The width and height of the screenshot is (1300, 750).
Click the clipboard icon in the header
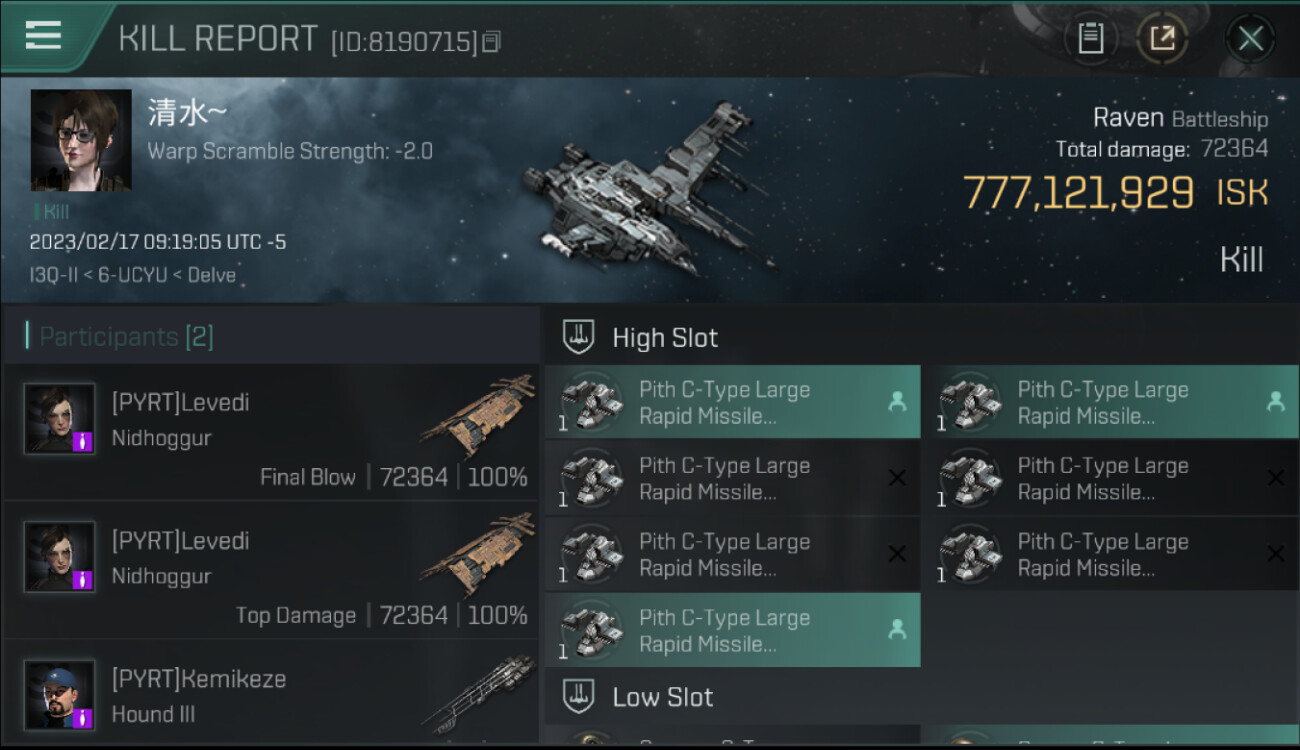(x=1090, y=39)
